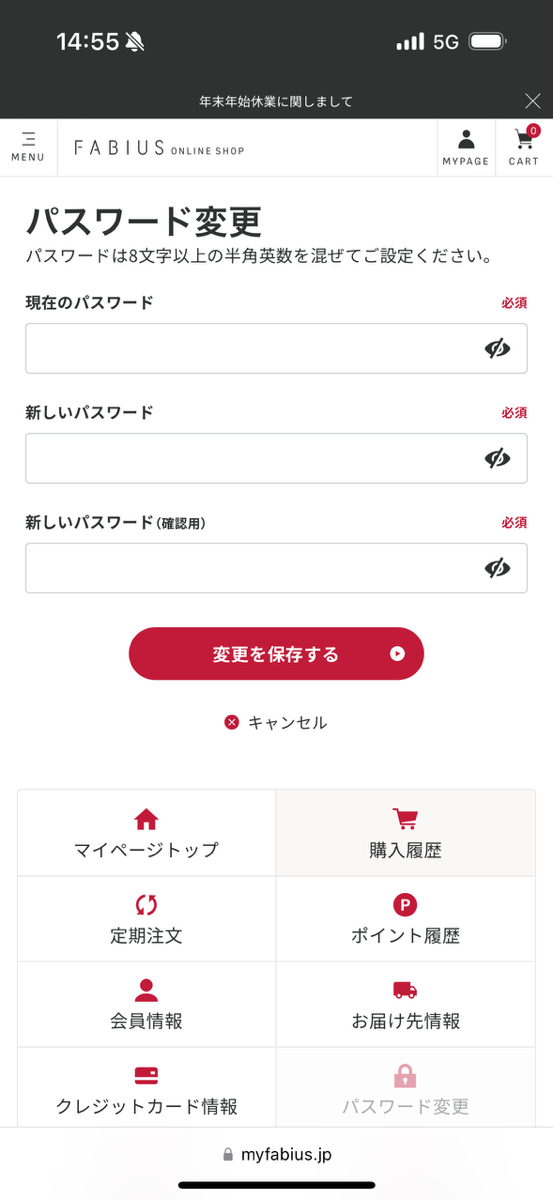Viewport: 553px width, 1200px height.
Task: Show the 現在のパスワード field text
Action: pyautogui.click(x=497, y=348)
